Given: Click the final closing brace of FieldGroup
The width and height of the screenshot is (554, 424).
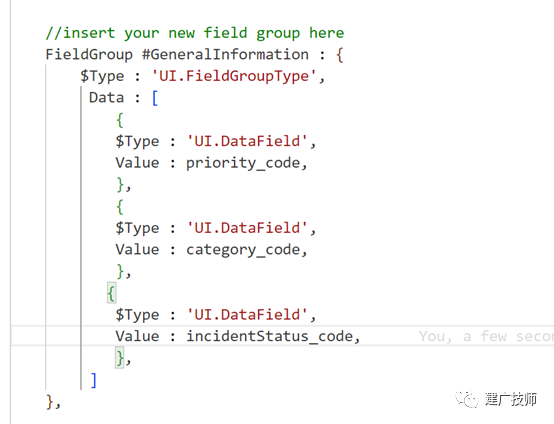Looking at the screenshot, I should tap(50, 402).
